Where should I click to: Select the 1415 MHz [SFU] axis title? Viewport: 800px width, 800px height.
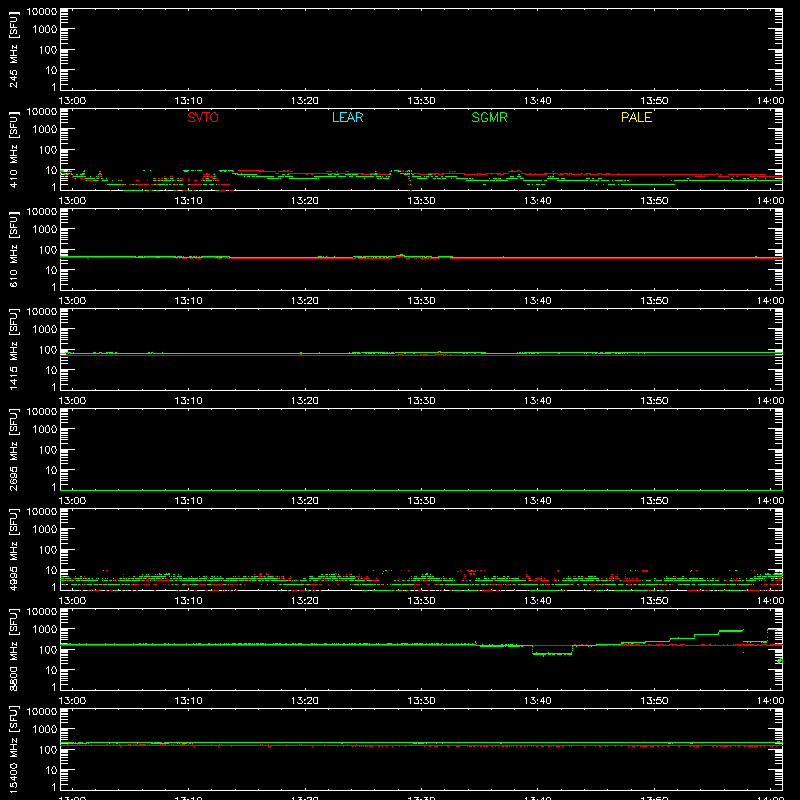[13, 349]
